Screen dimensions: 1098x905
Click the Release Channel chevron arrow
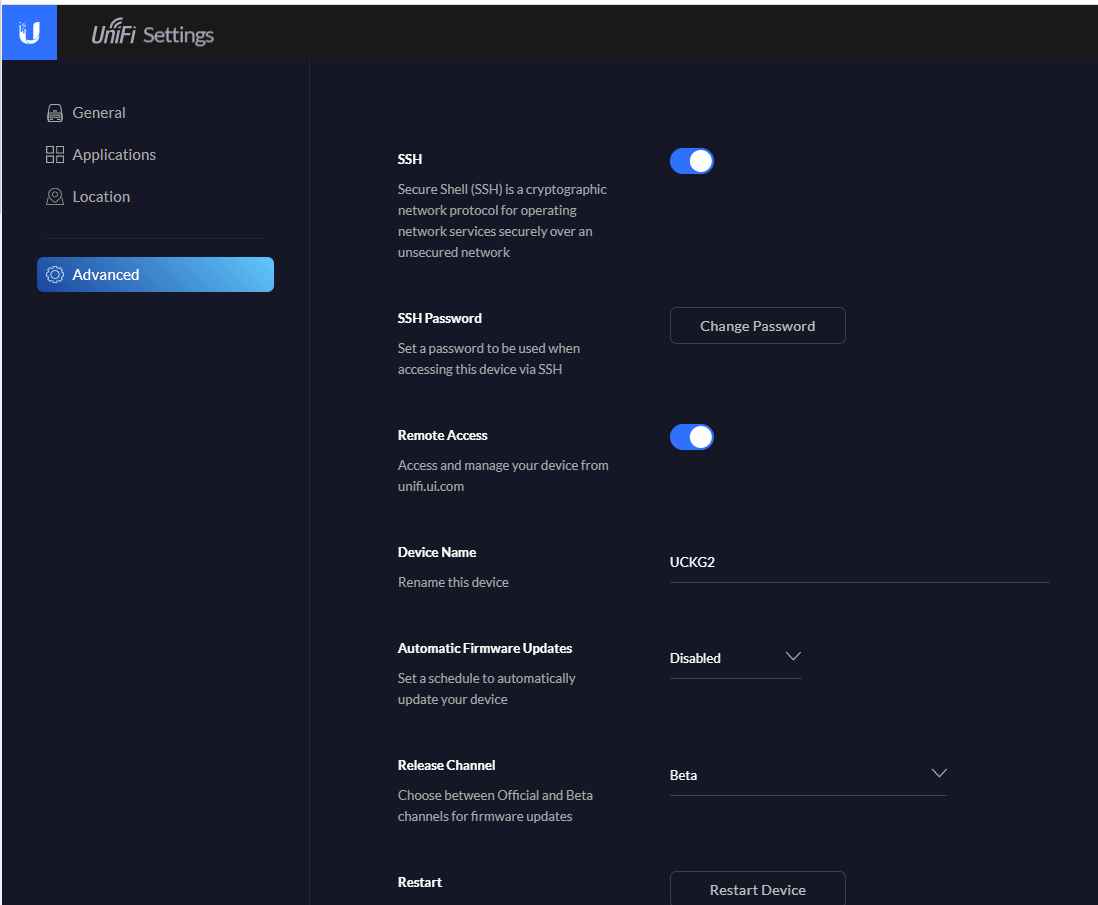[938, 774]
